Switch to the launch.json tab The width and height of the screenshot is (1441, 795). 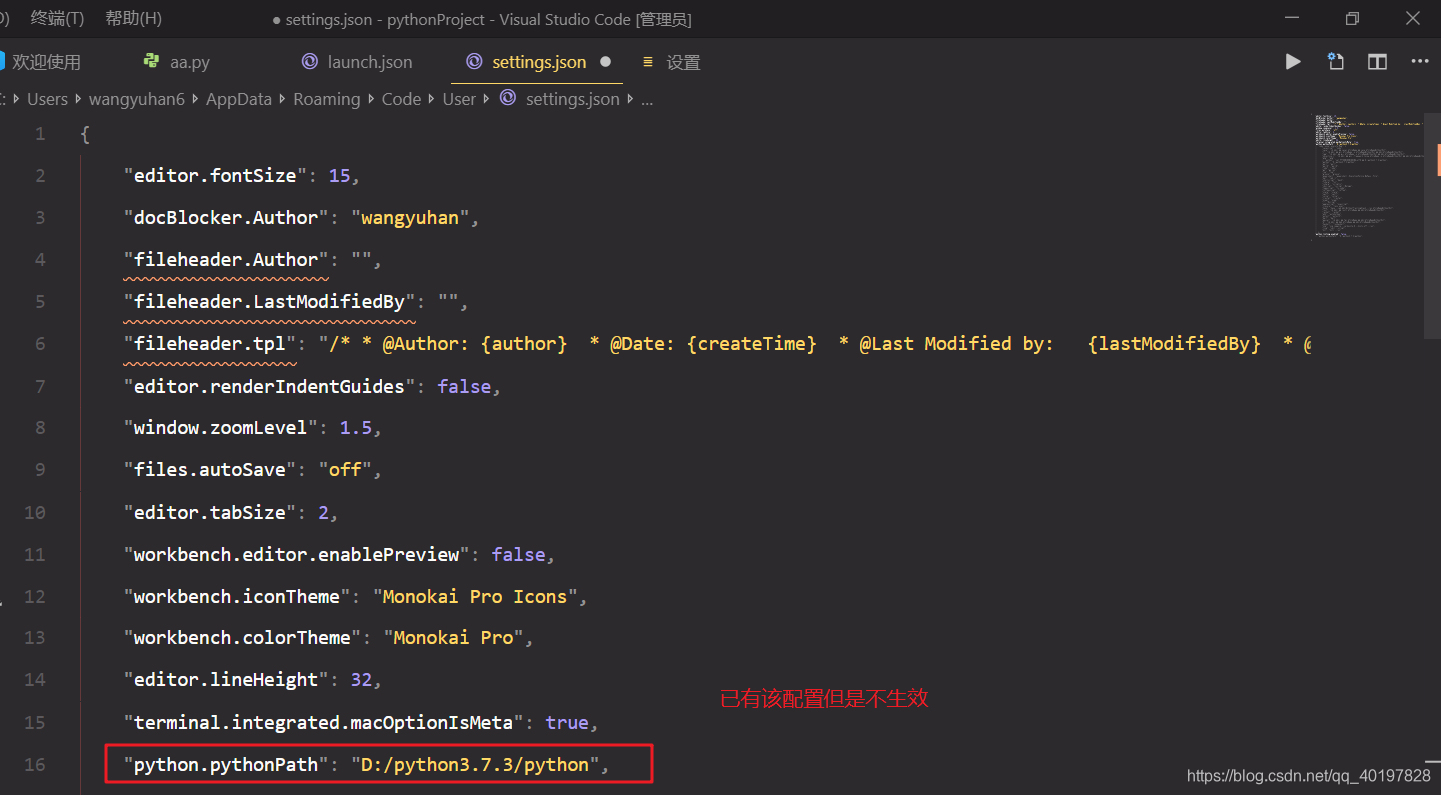[370, 62]
